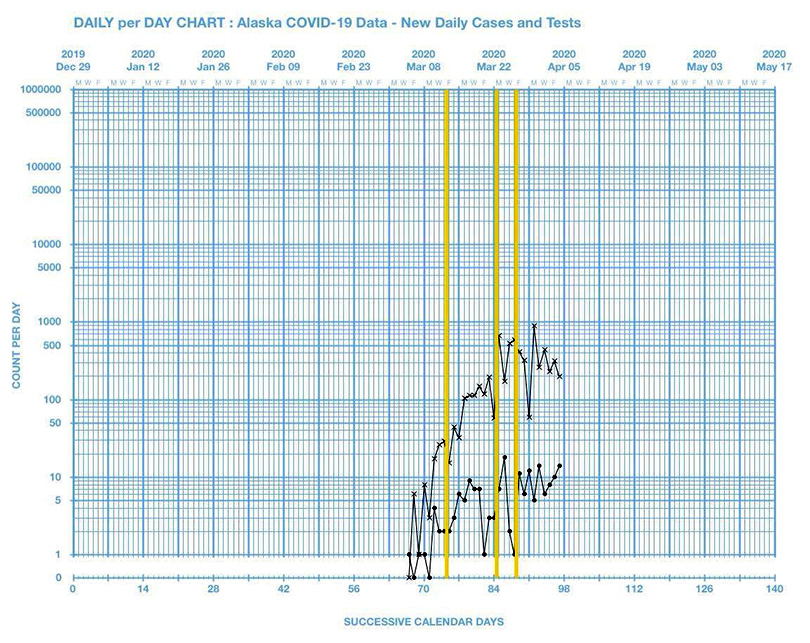Viewport: 810px width, 643px height.
Task: Click the COUNT PER DAY axis title
Action: pyautogui.click(x=16, y=332)
